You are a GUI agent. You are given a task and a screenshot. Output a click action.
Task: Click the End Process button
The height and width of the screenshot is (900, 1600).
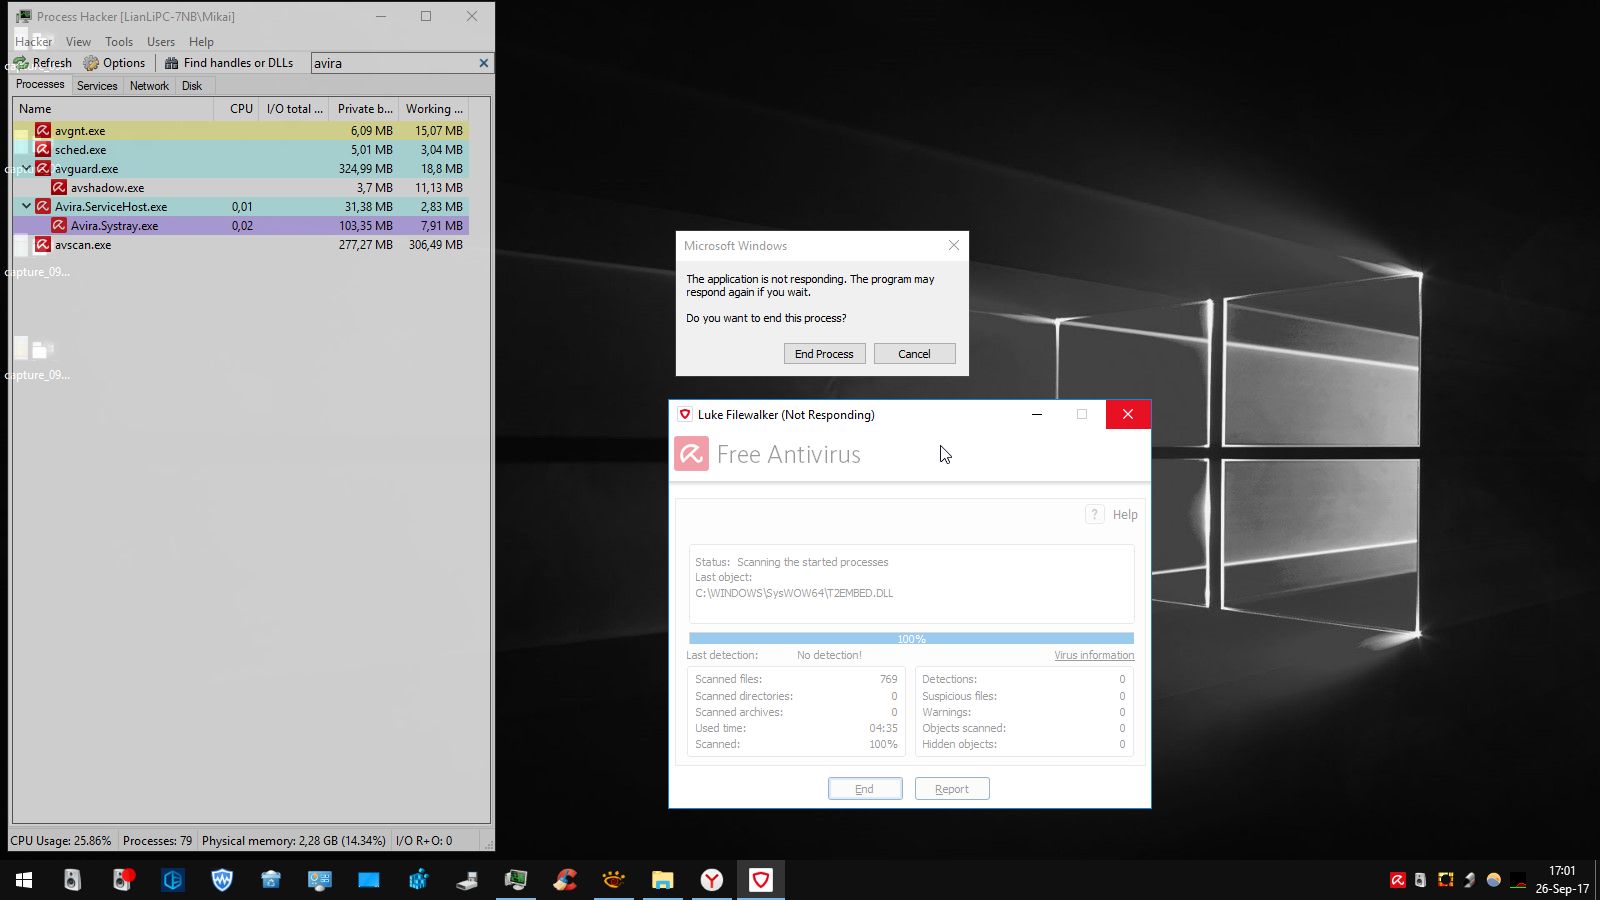click(824, 354)
